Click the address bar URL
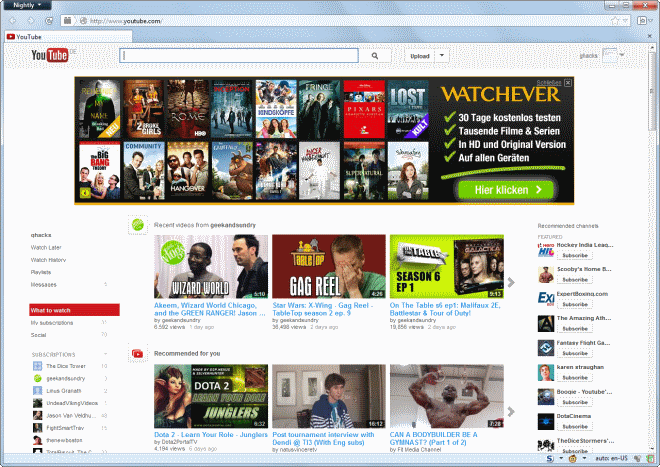 point(125,21)
